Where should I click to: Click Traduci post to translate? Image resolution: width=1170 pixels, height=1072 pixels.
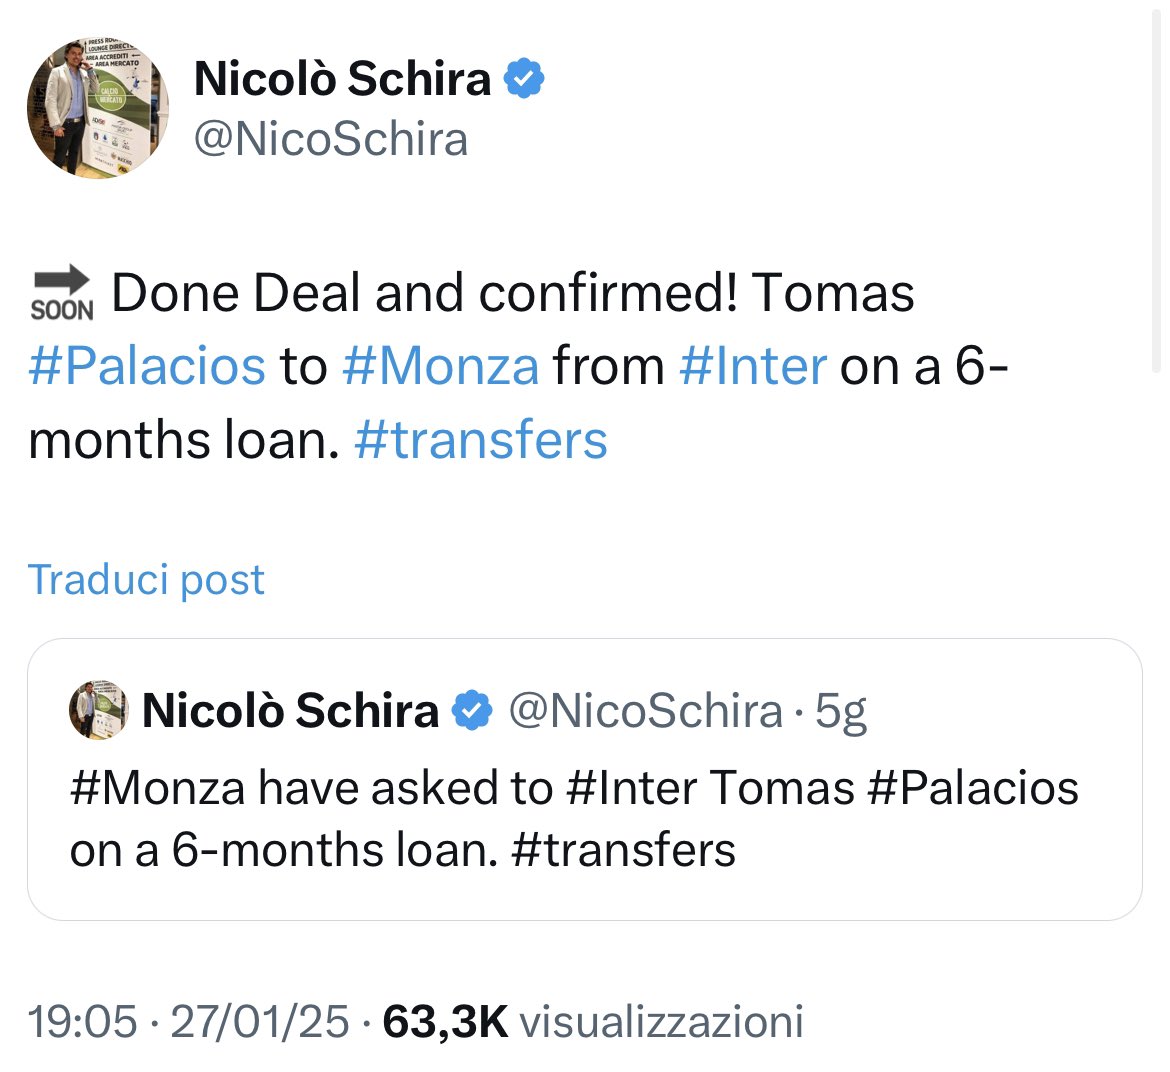[x=146, y=580]
